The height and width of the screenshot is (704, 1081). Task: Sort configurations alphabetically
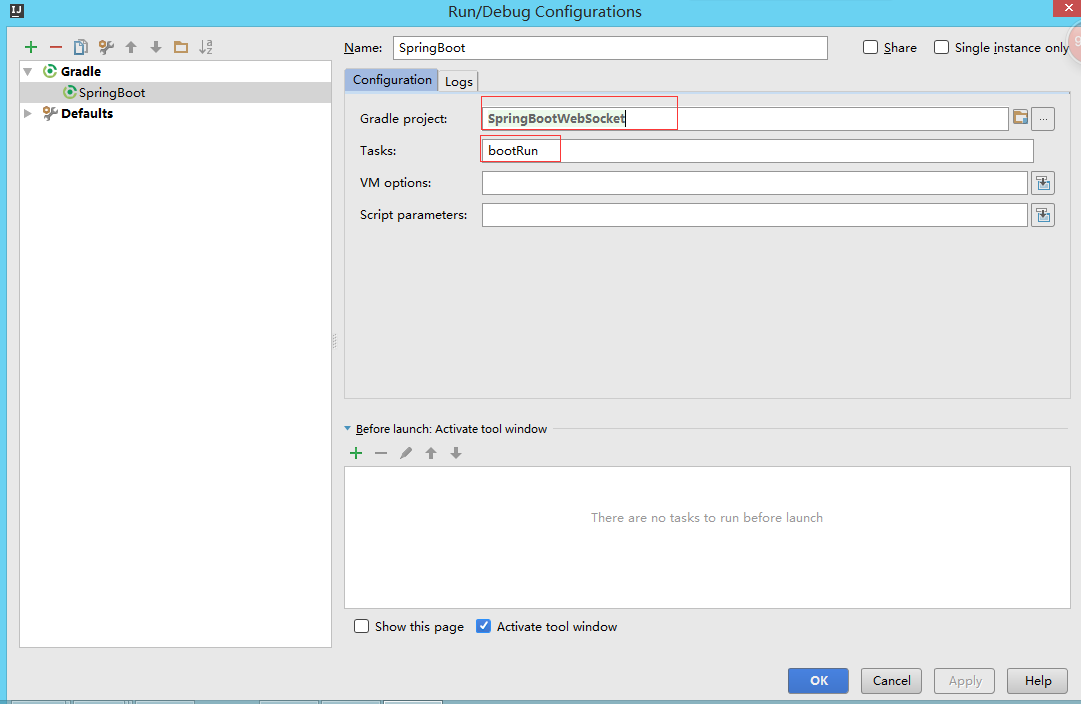coord(205,47)
